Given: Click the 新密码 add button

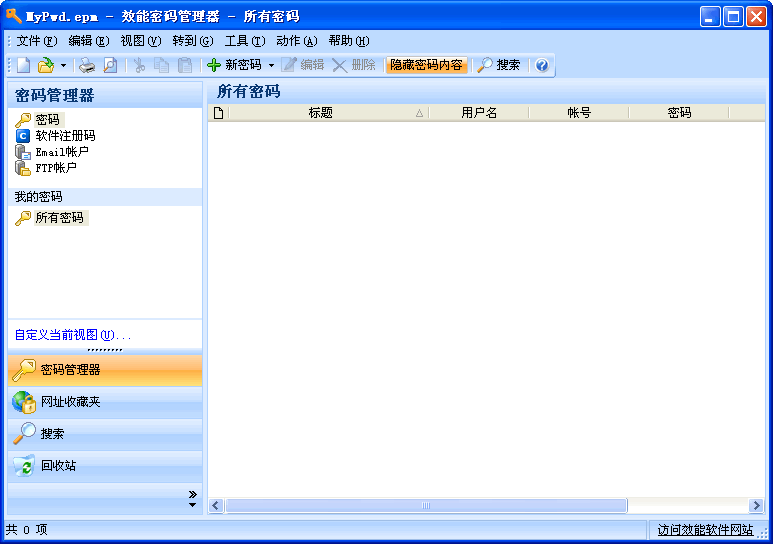Looking at the screenshot, I should tap(235, 65).
